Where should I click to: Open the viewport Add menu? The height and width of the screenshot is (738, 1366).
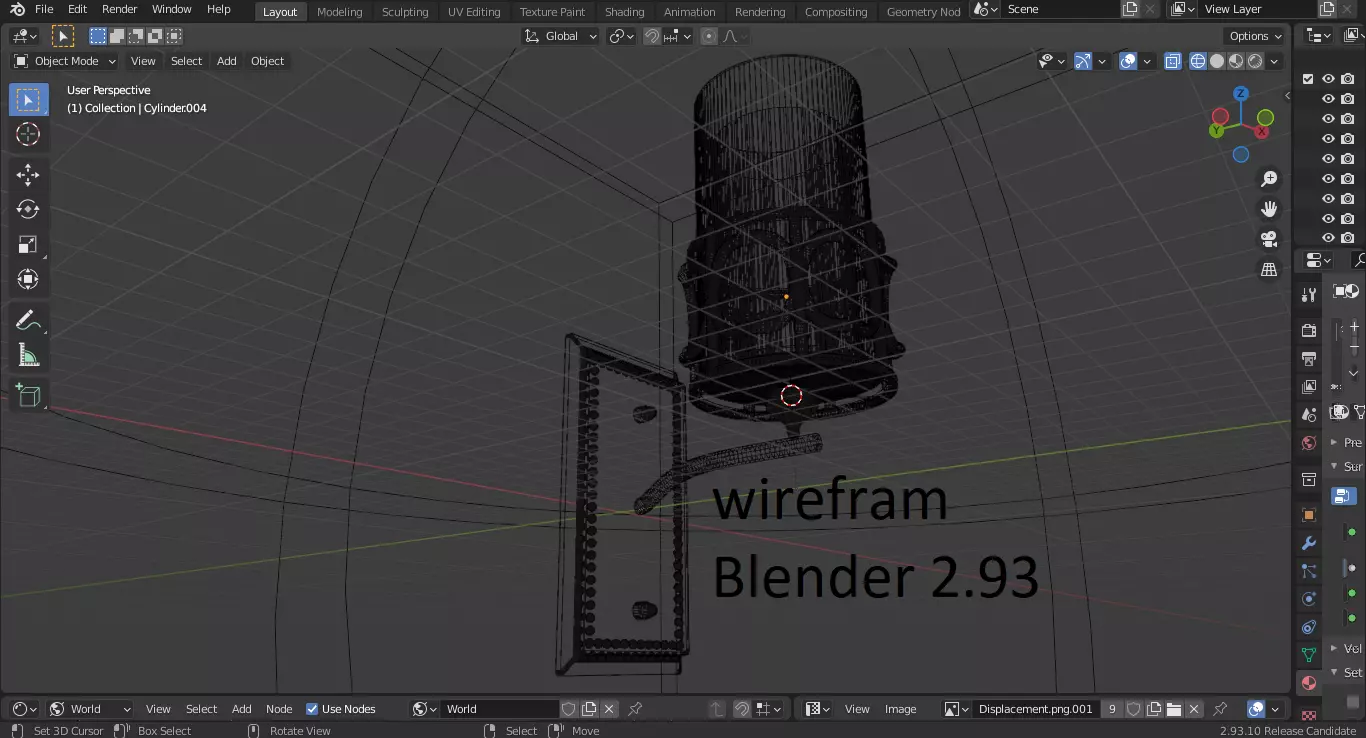227,61
